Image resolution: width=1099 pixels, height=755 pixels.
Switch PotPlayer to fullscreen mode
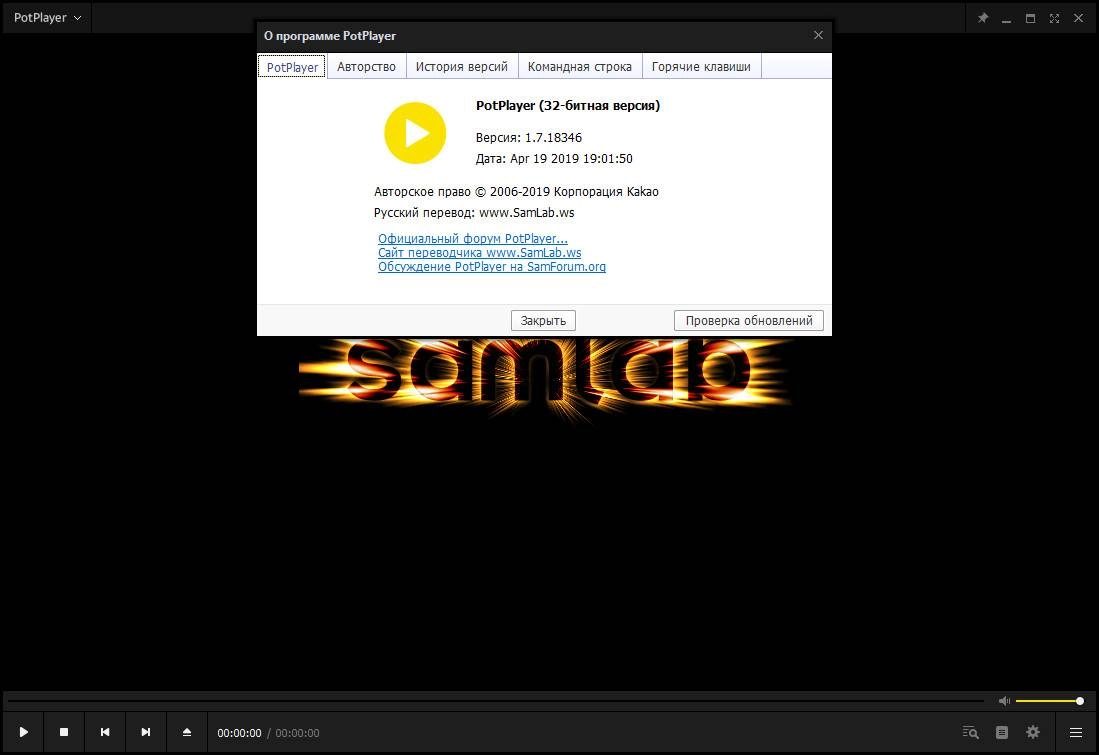1054,18
